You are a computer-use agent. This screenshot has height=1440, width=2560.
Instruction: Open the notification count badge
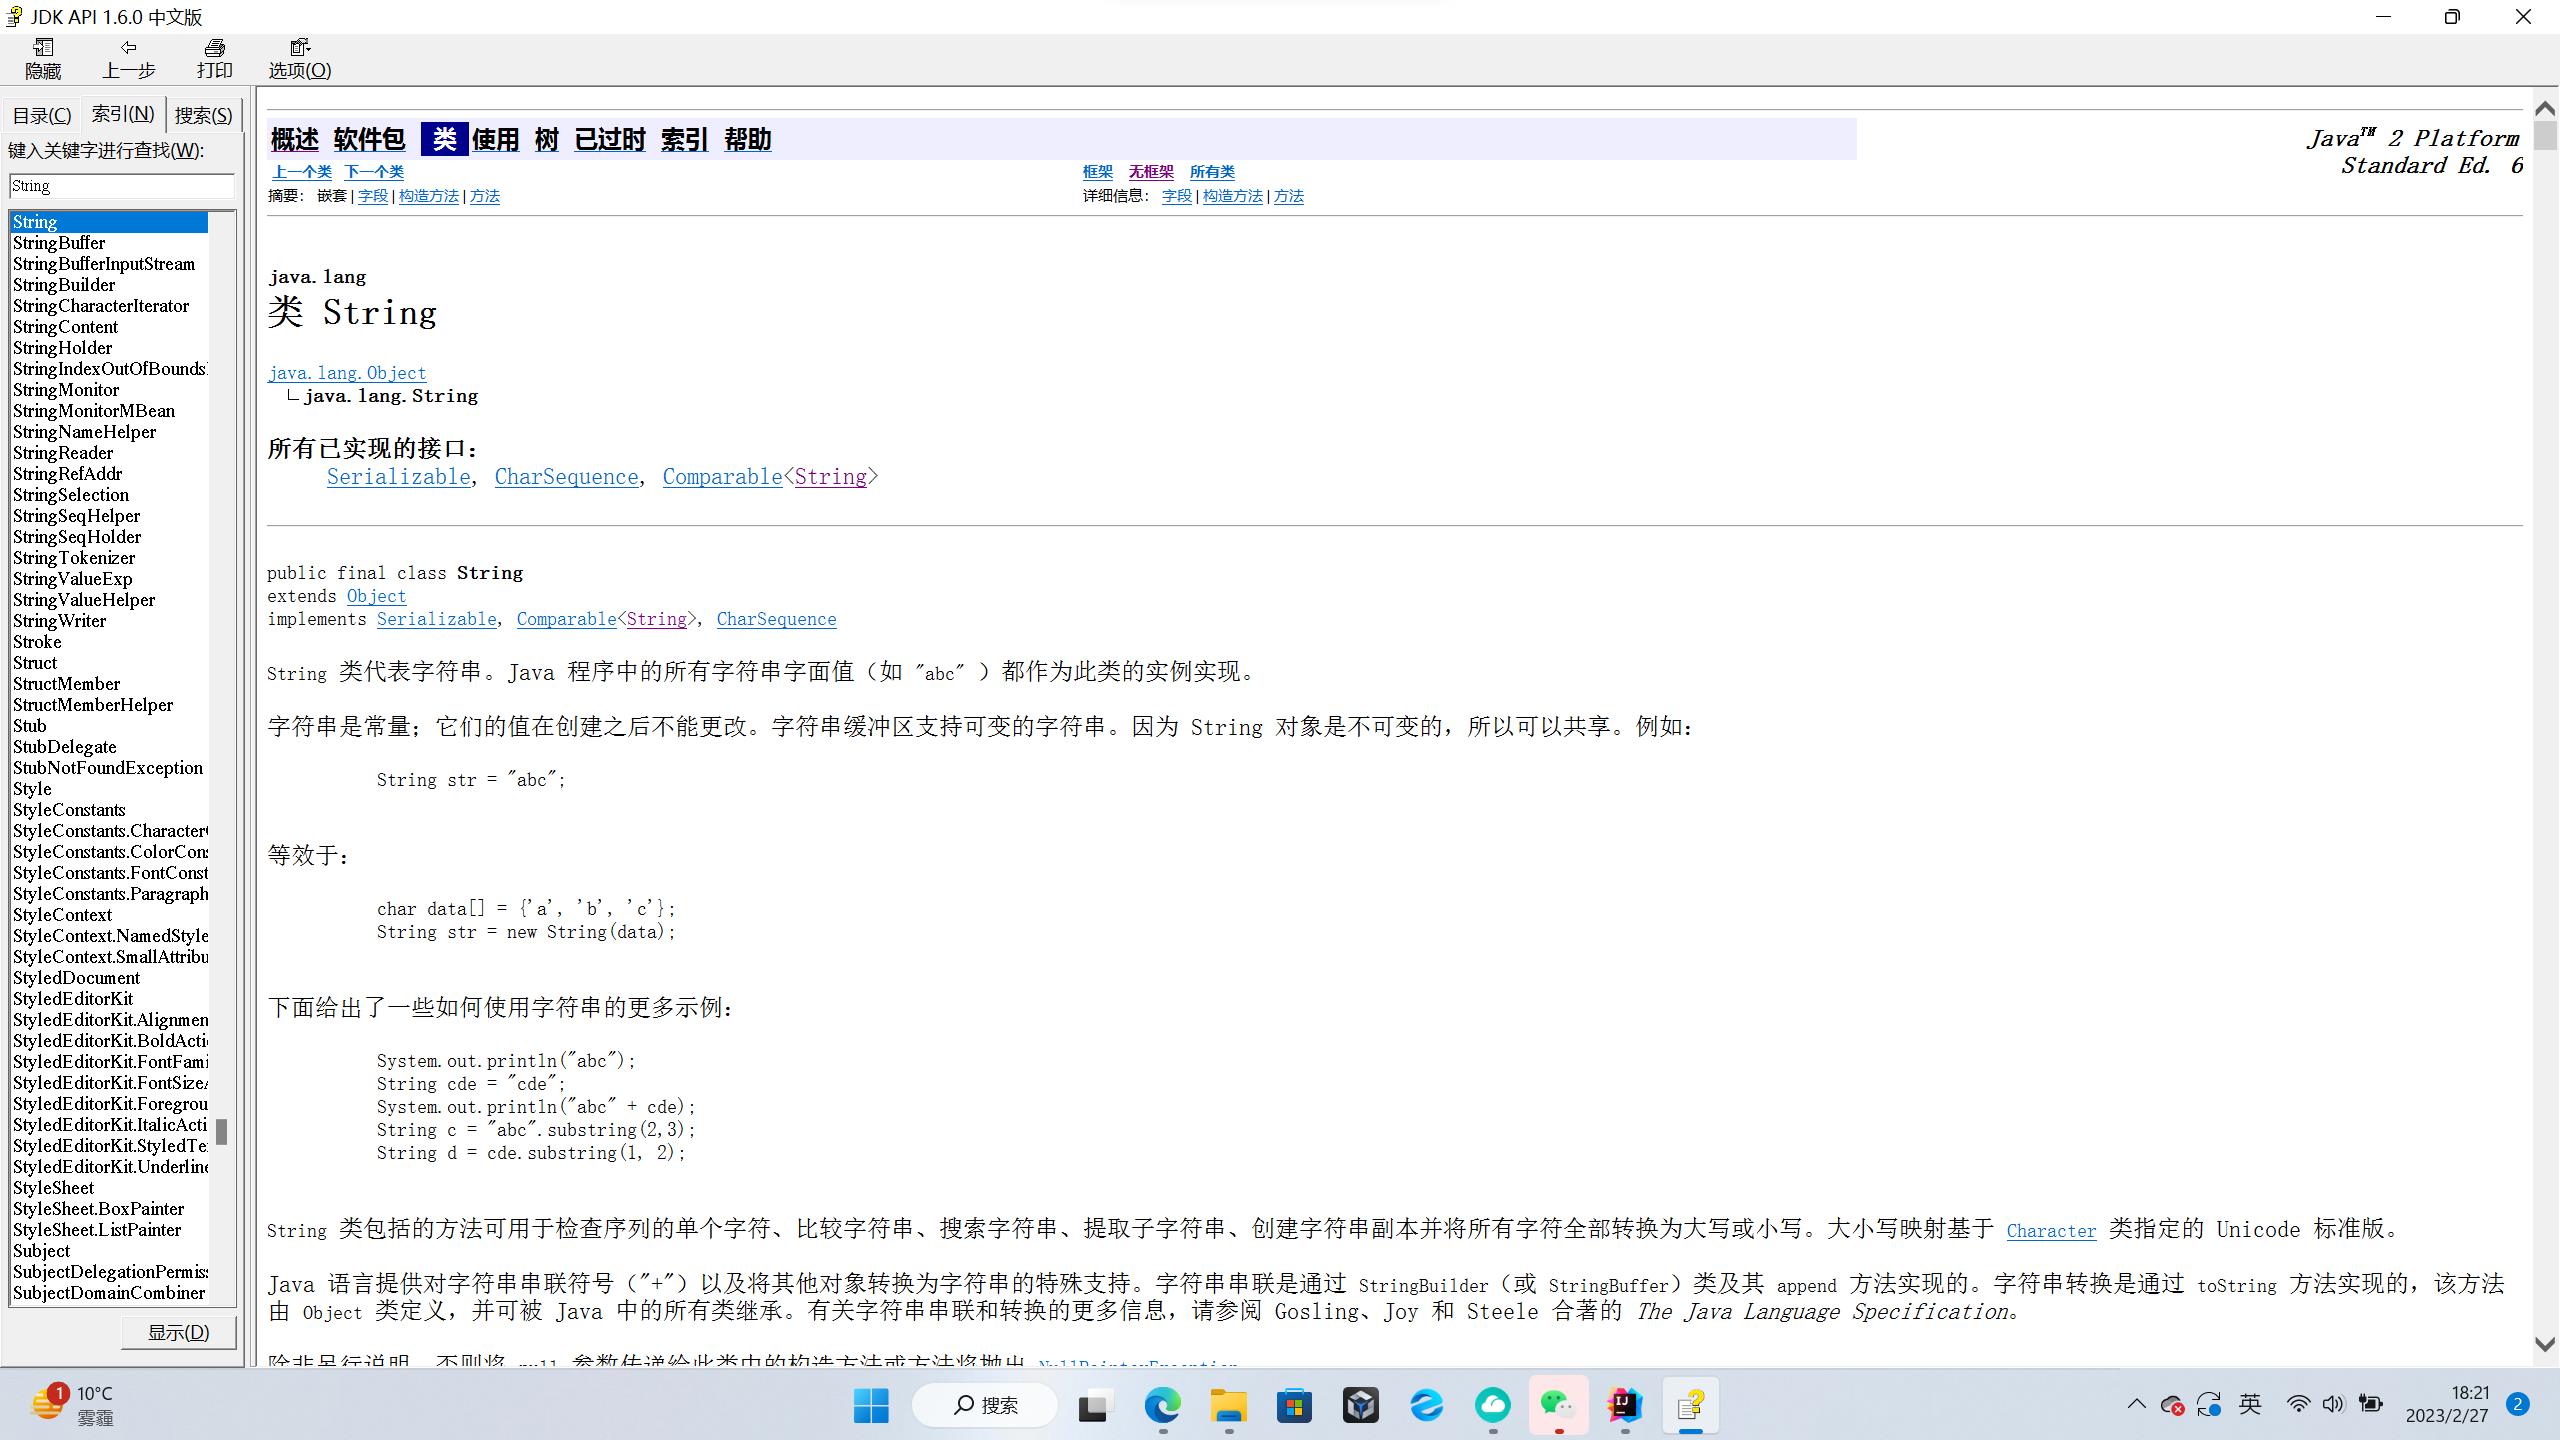tap(2518, 1404)
